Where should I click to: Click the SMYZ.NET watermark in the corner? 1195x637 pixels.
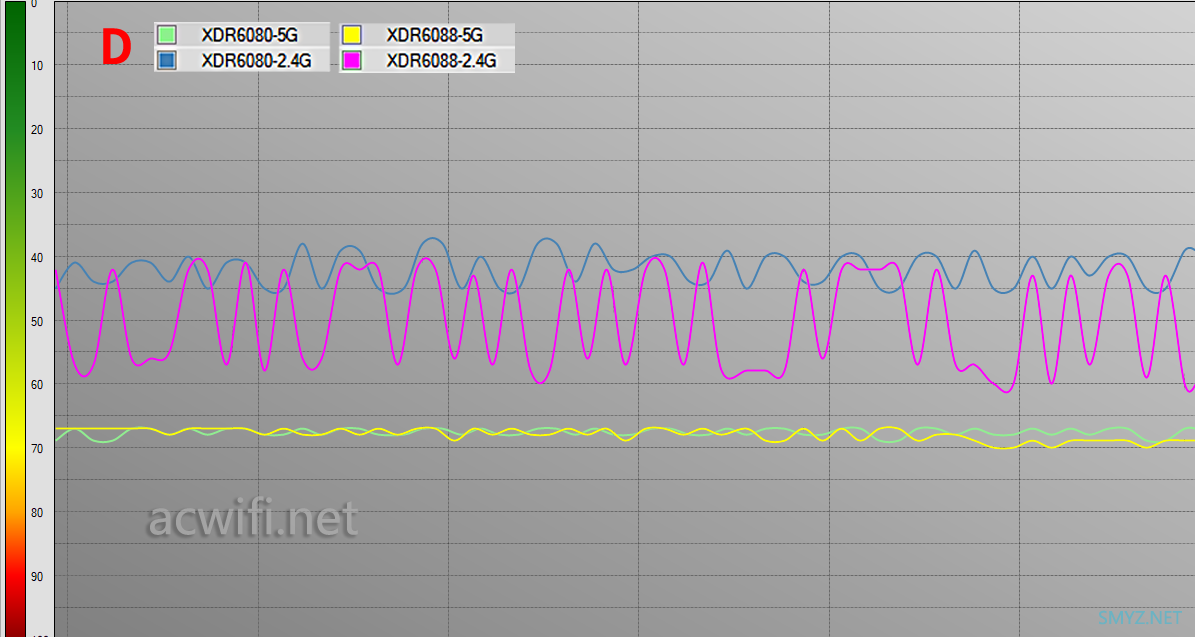(1138, 616)
